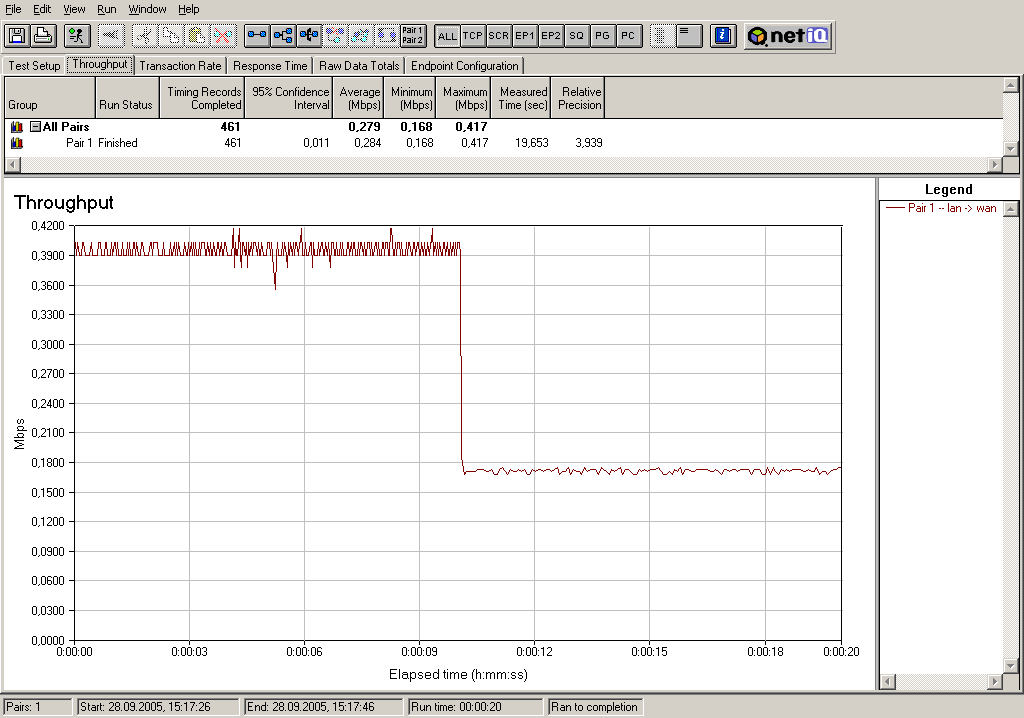Click the Add pair toolbar icon
This screenshot has width=1024, height=718.
click(257, 35)
